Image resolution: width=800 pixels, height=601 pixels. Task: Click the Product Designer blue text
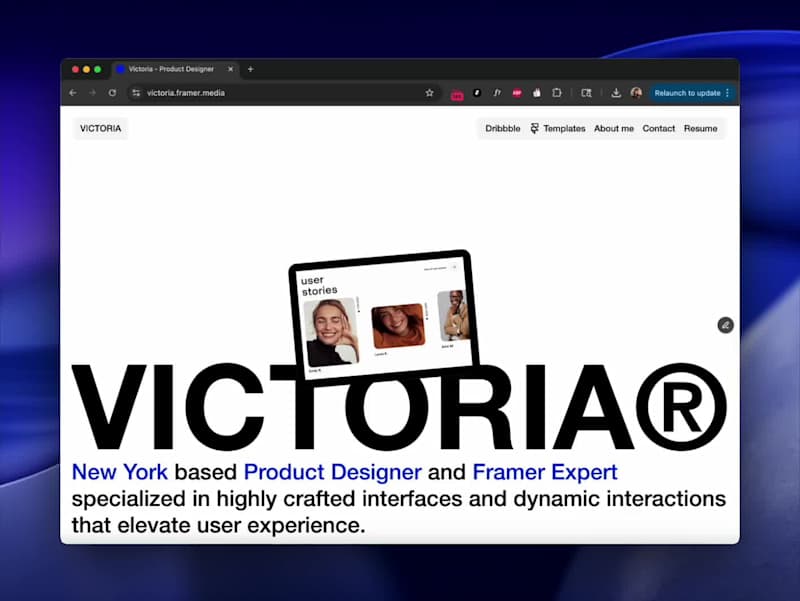click(x=333, y=472)
